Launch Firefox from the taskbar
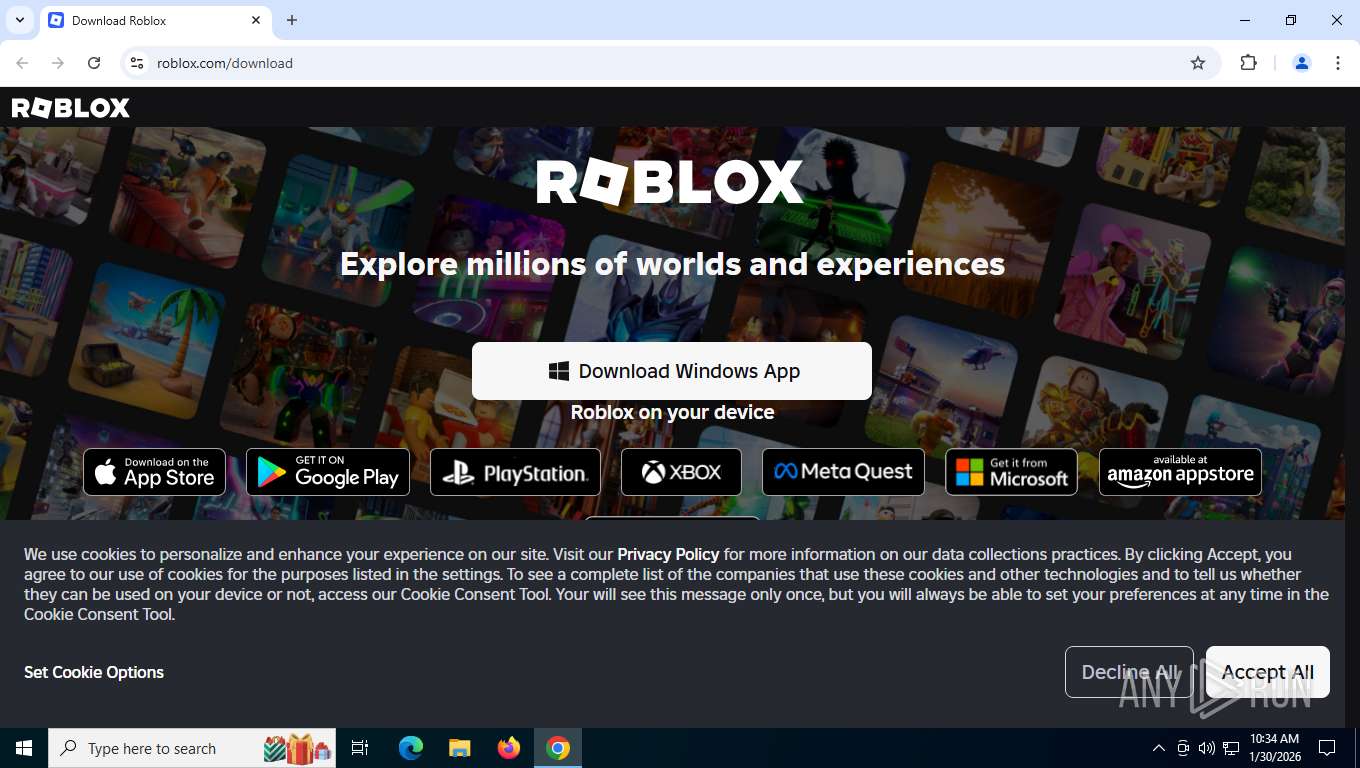The height and width of the screenshot is (768, 1360). click(x=509, y=748)
